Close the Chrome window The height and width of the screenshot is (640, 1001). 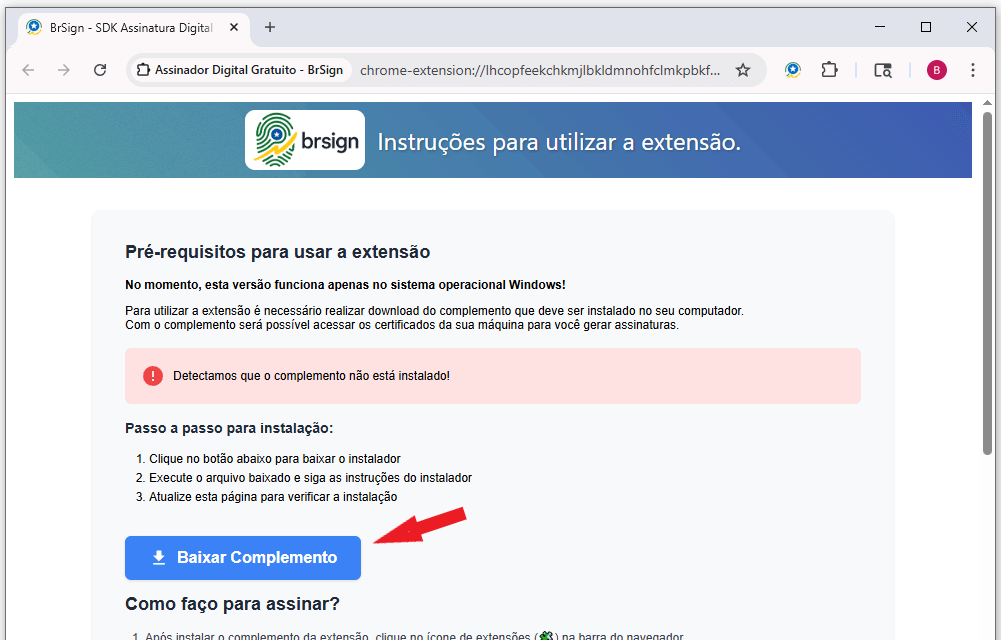[x=972, y=27]
